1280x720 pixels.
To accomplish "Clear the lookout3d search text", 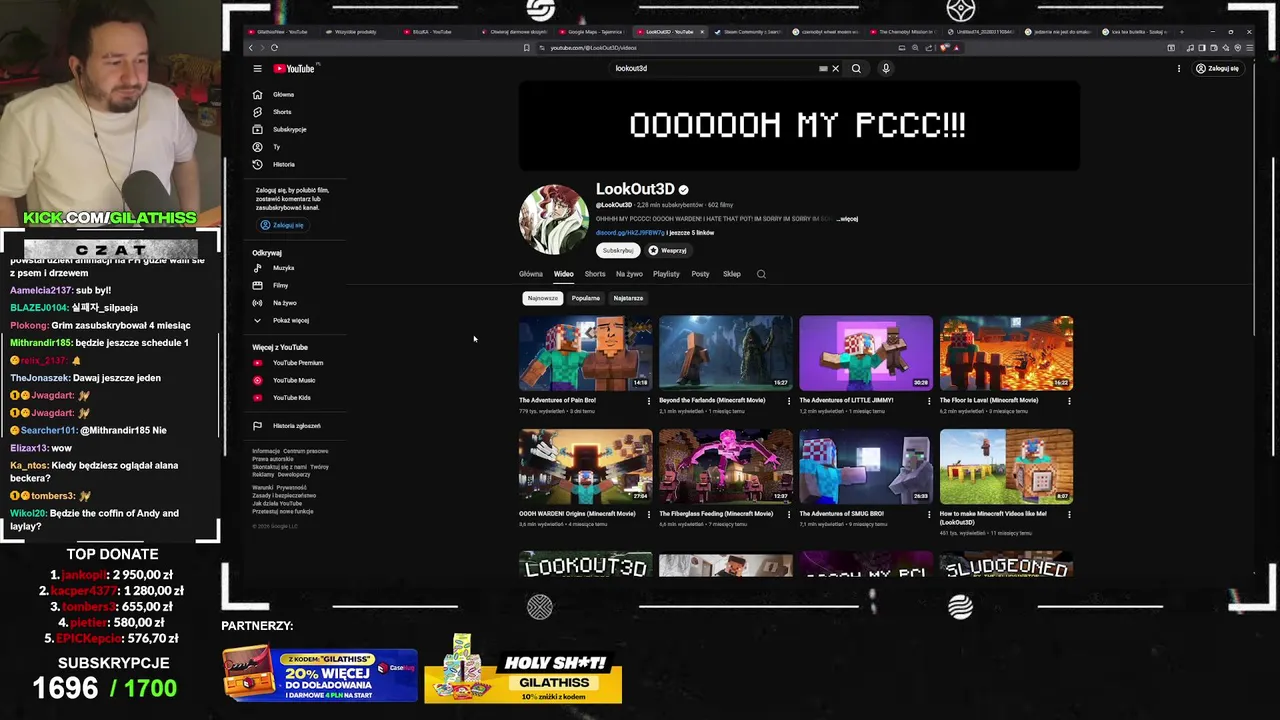I will (x=835, y=69).
